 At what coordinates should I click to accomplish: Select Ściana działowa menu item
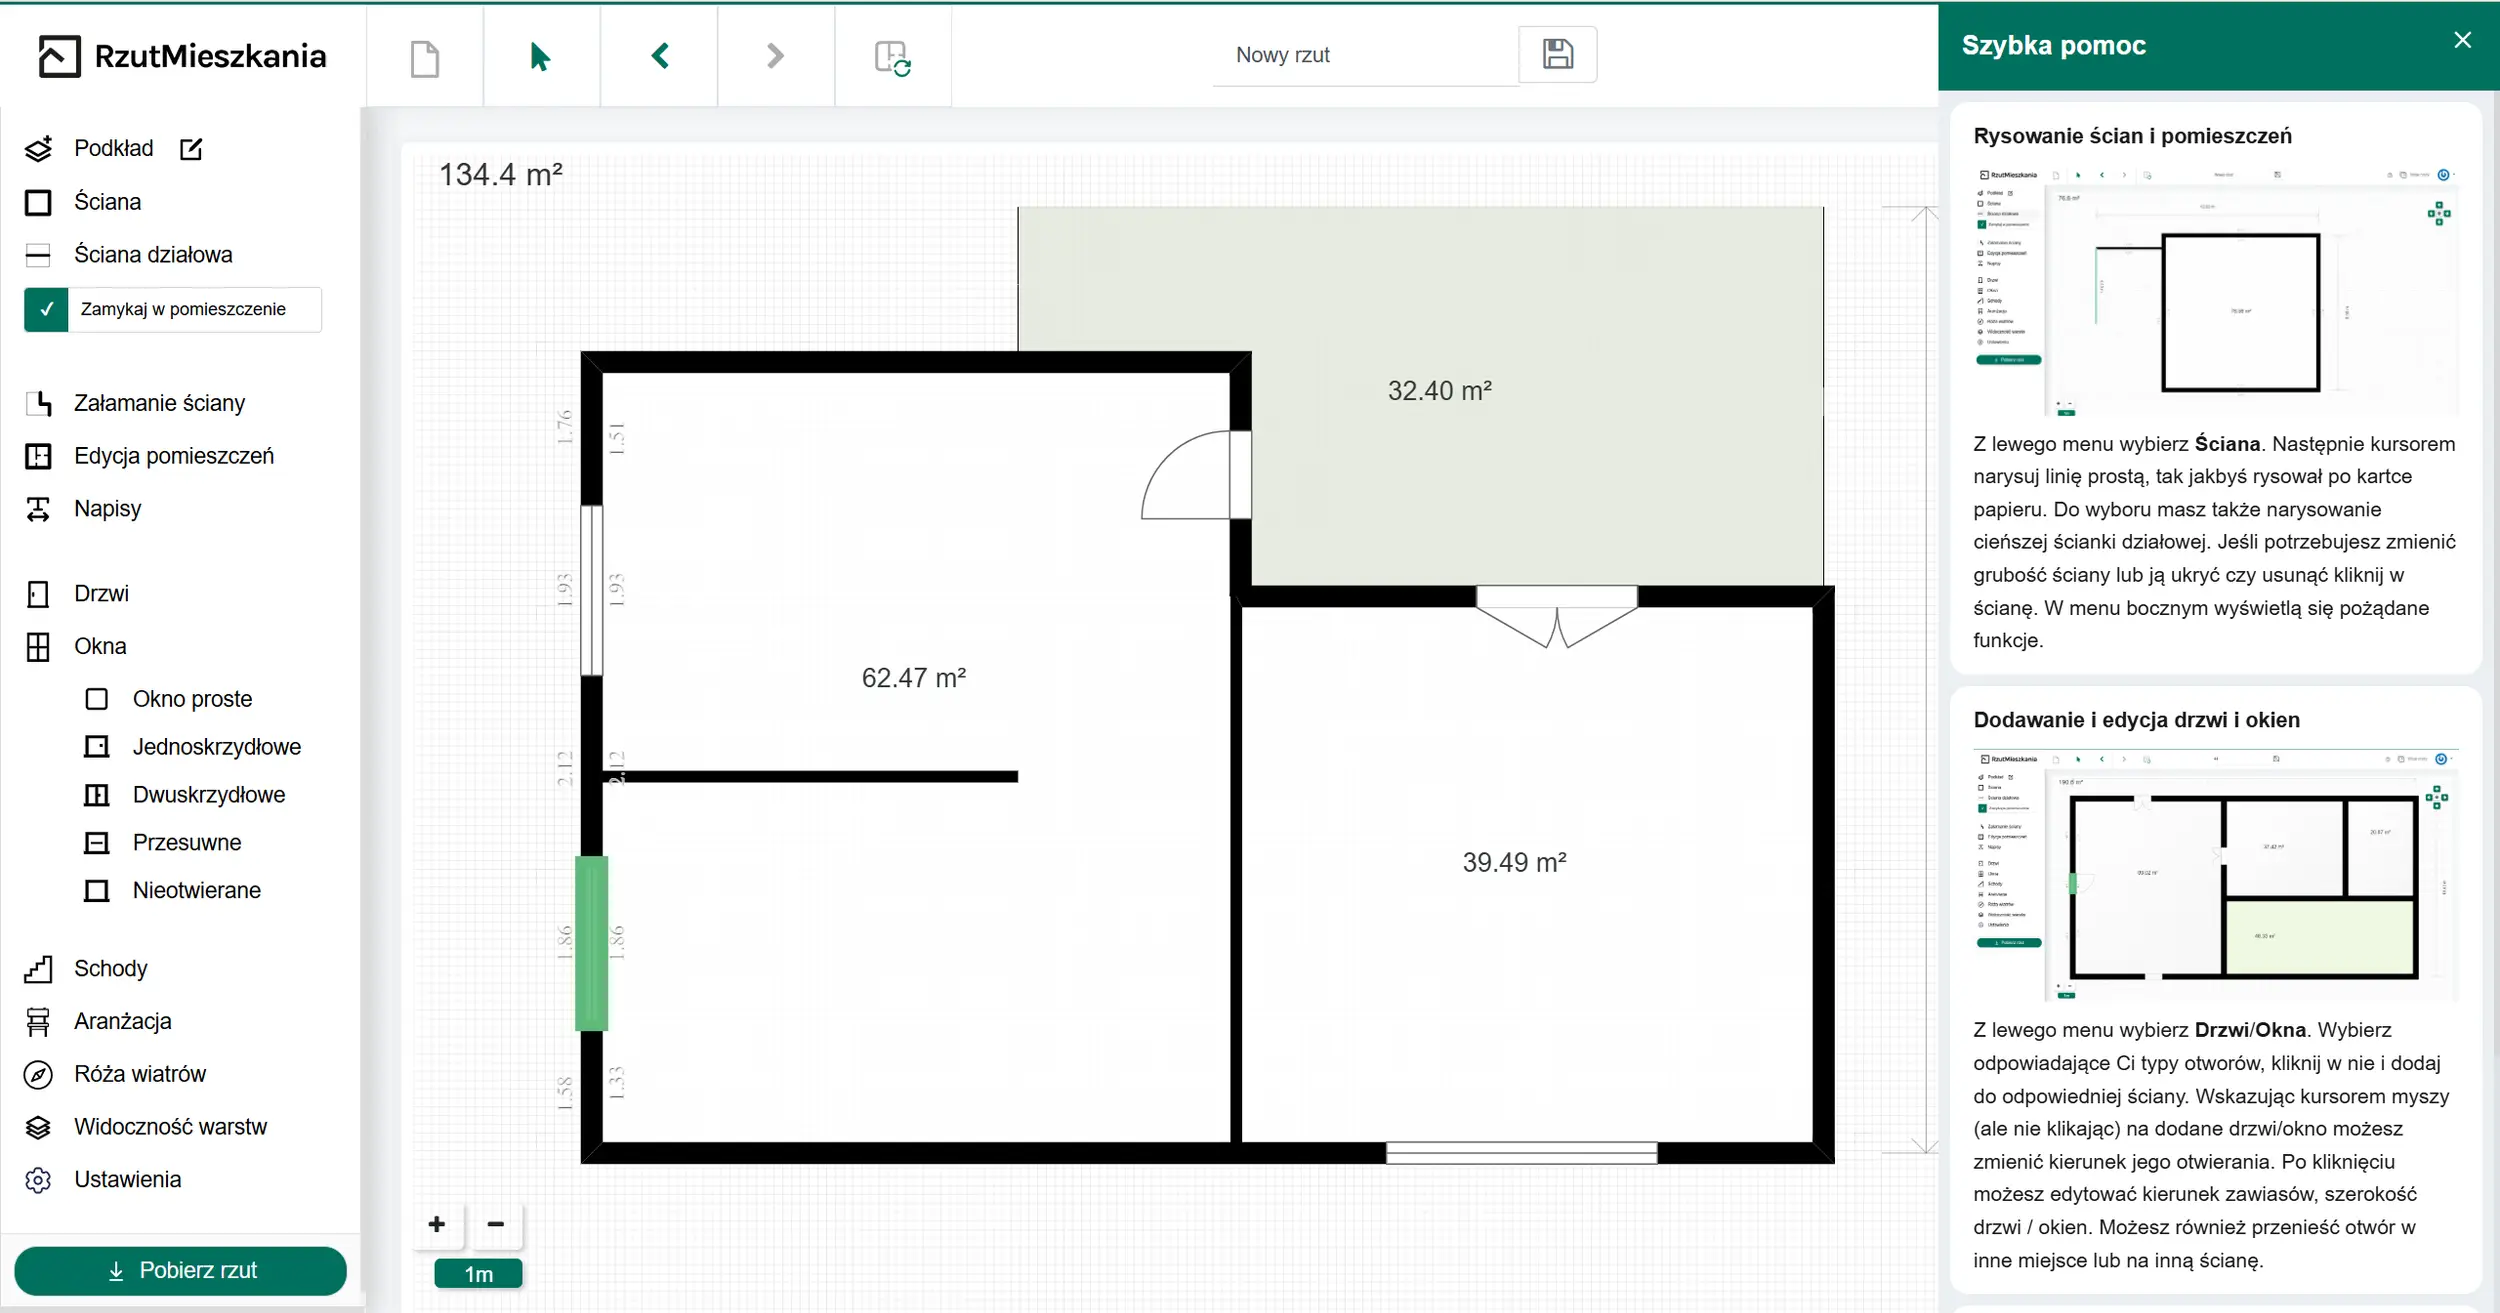pyautogui.click(x=152, y=255)
